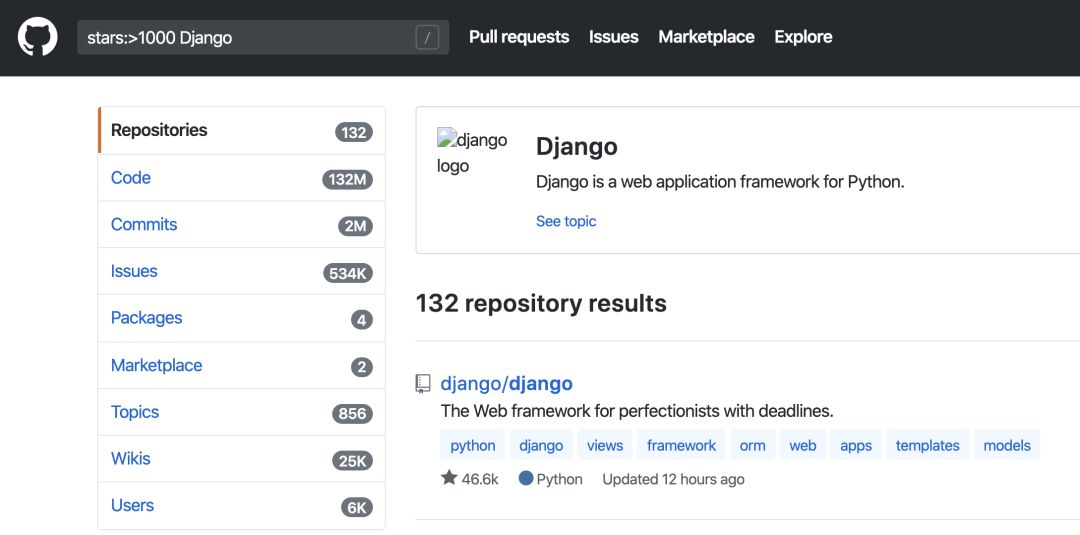This screenshot has height=535, width=1080.
Task: Click the python topic tag
Action: point(472,445)
